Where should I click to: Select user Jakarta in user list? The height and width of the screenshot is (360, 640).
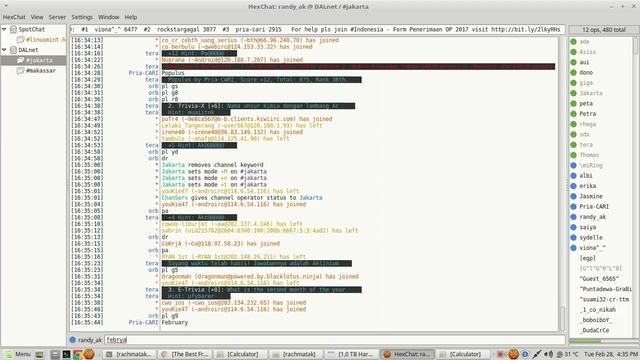click(x=591, y=93)
